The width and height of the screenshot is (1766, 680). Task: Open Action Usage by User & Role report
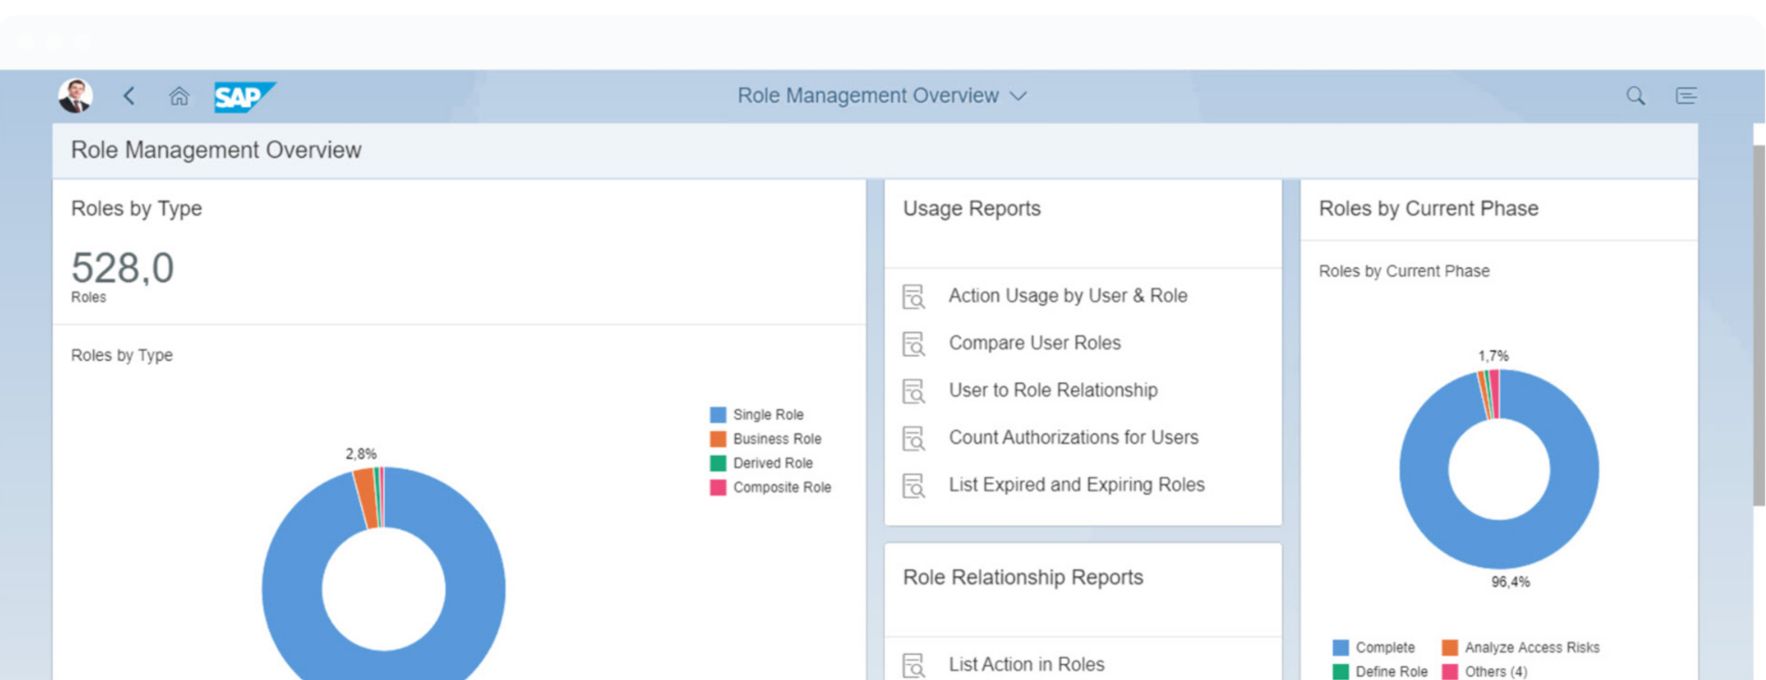(1067, 296)
